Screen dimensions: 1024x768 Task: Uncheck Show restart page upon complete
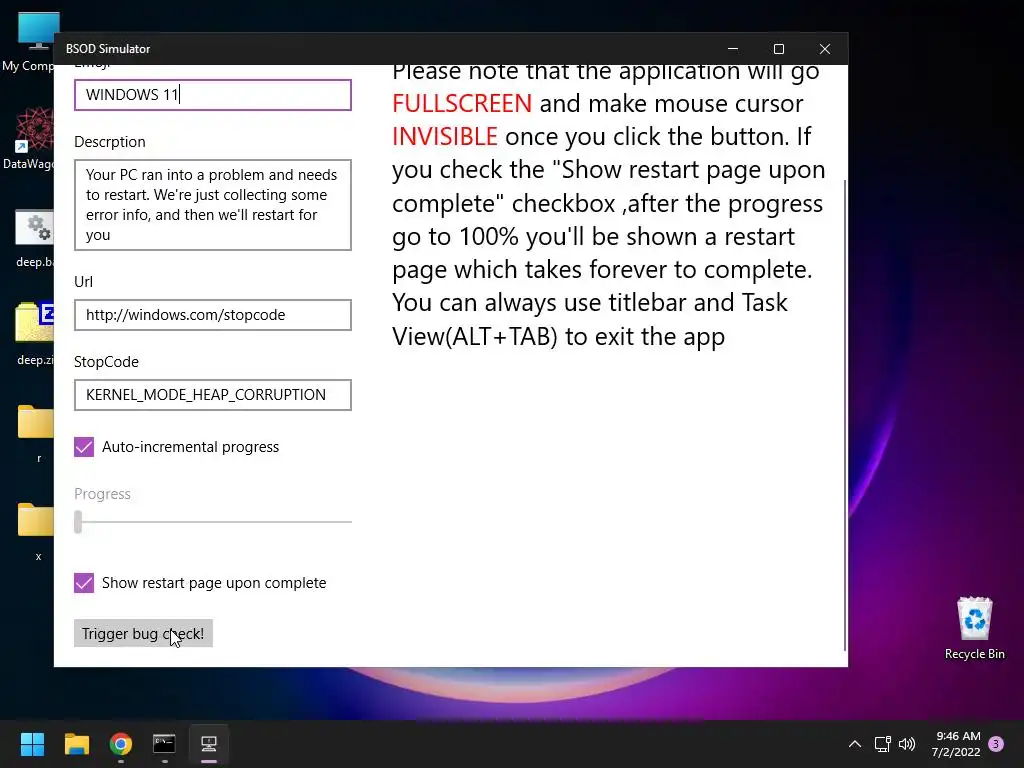coord(84,583)
